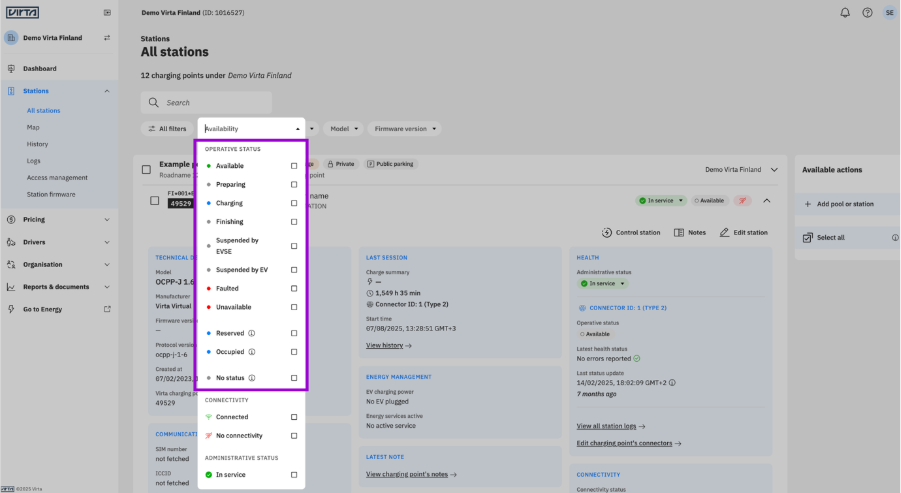Click Edit charging point's connectors link

pyautogui.click(x=629, y=444)
